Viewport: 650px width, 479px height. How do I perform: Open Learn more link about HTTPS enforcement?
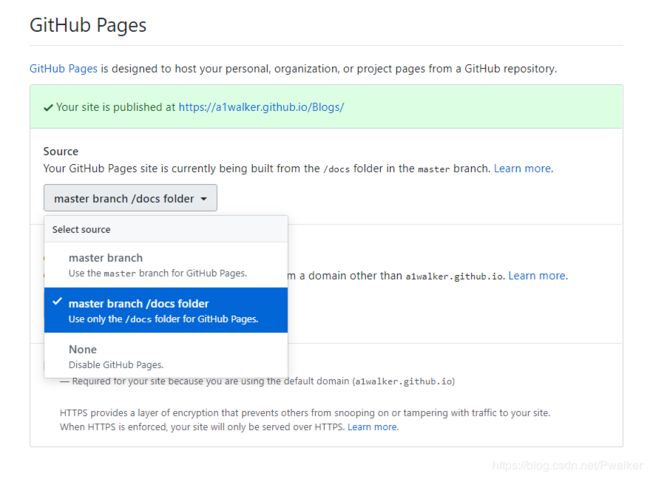click(373, 427)
